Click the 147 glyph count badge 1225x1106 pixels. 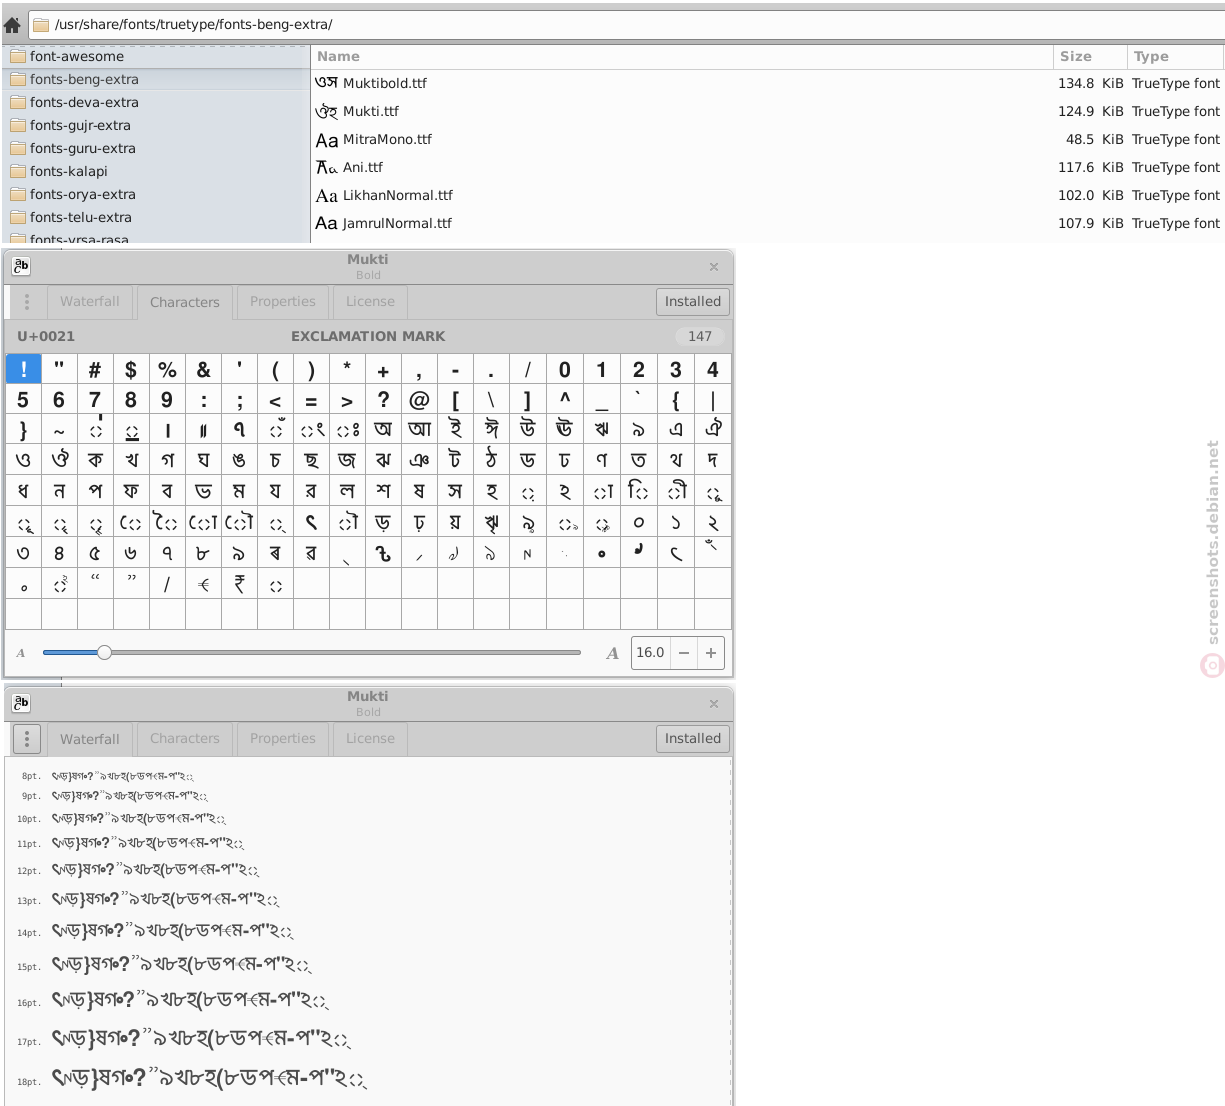[700, 336]
